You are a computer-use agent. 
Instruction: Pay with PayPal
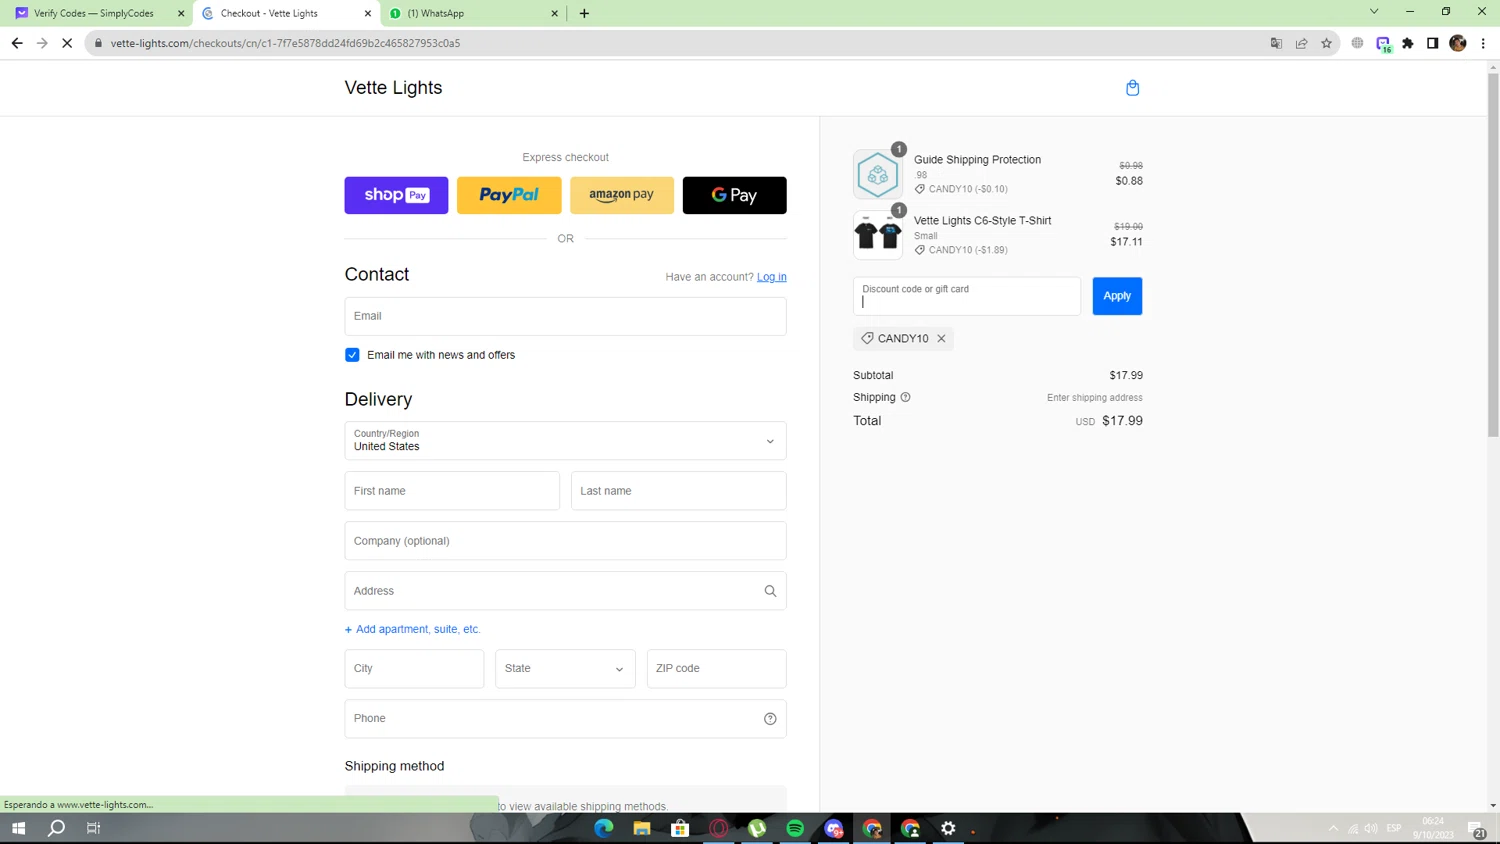pyautogui.click(x=509, y=195)
